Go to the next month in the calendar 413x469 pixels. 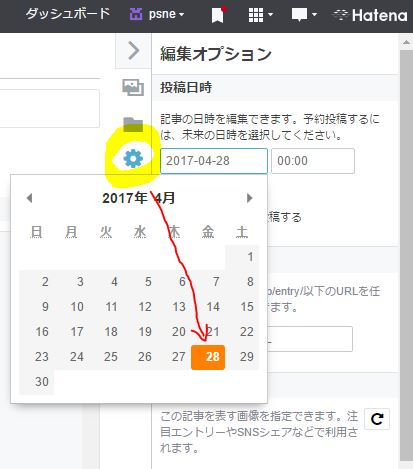click(x=249, y=198)
